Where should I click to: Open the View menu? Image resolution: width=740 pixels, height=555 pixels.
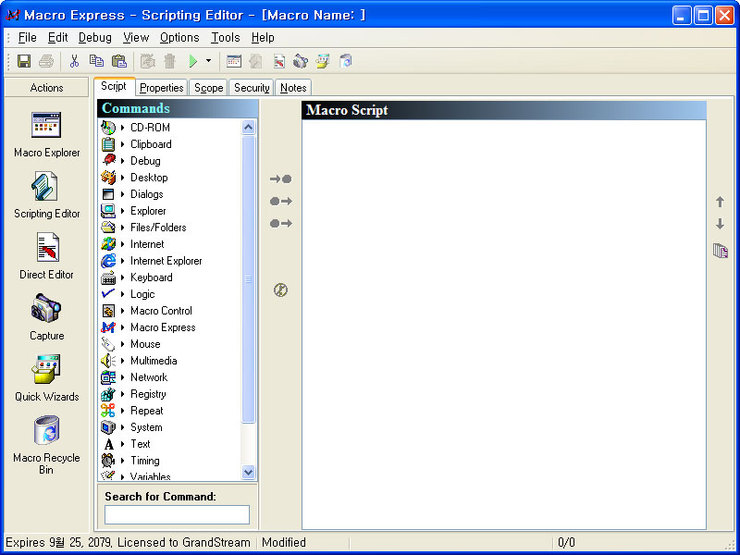pos(136,37)
